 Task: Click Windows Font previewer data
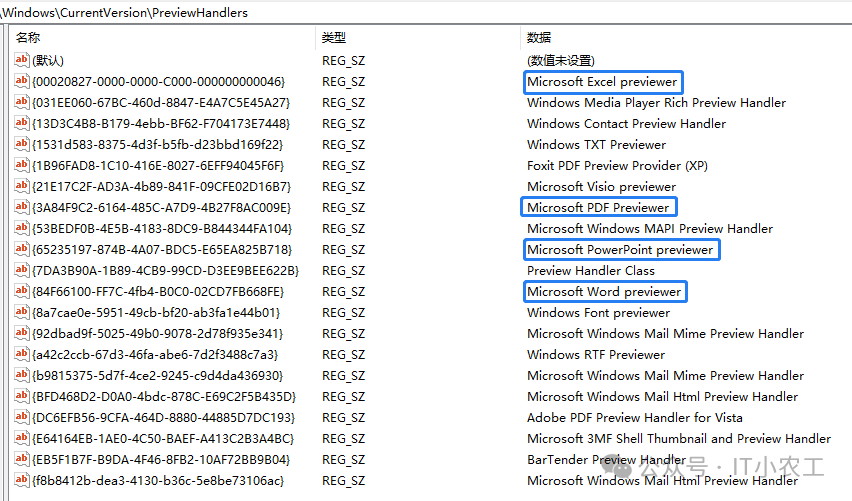pyautogui.click(x=598, y=313)
